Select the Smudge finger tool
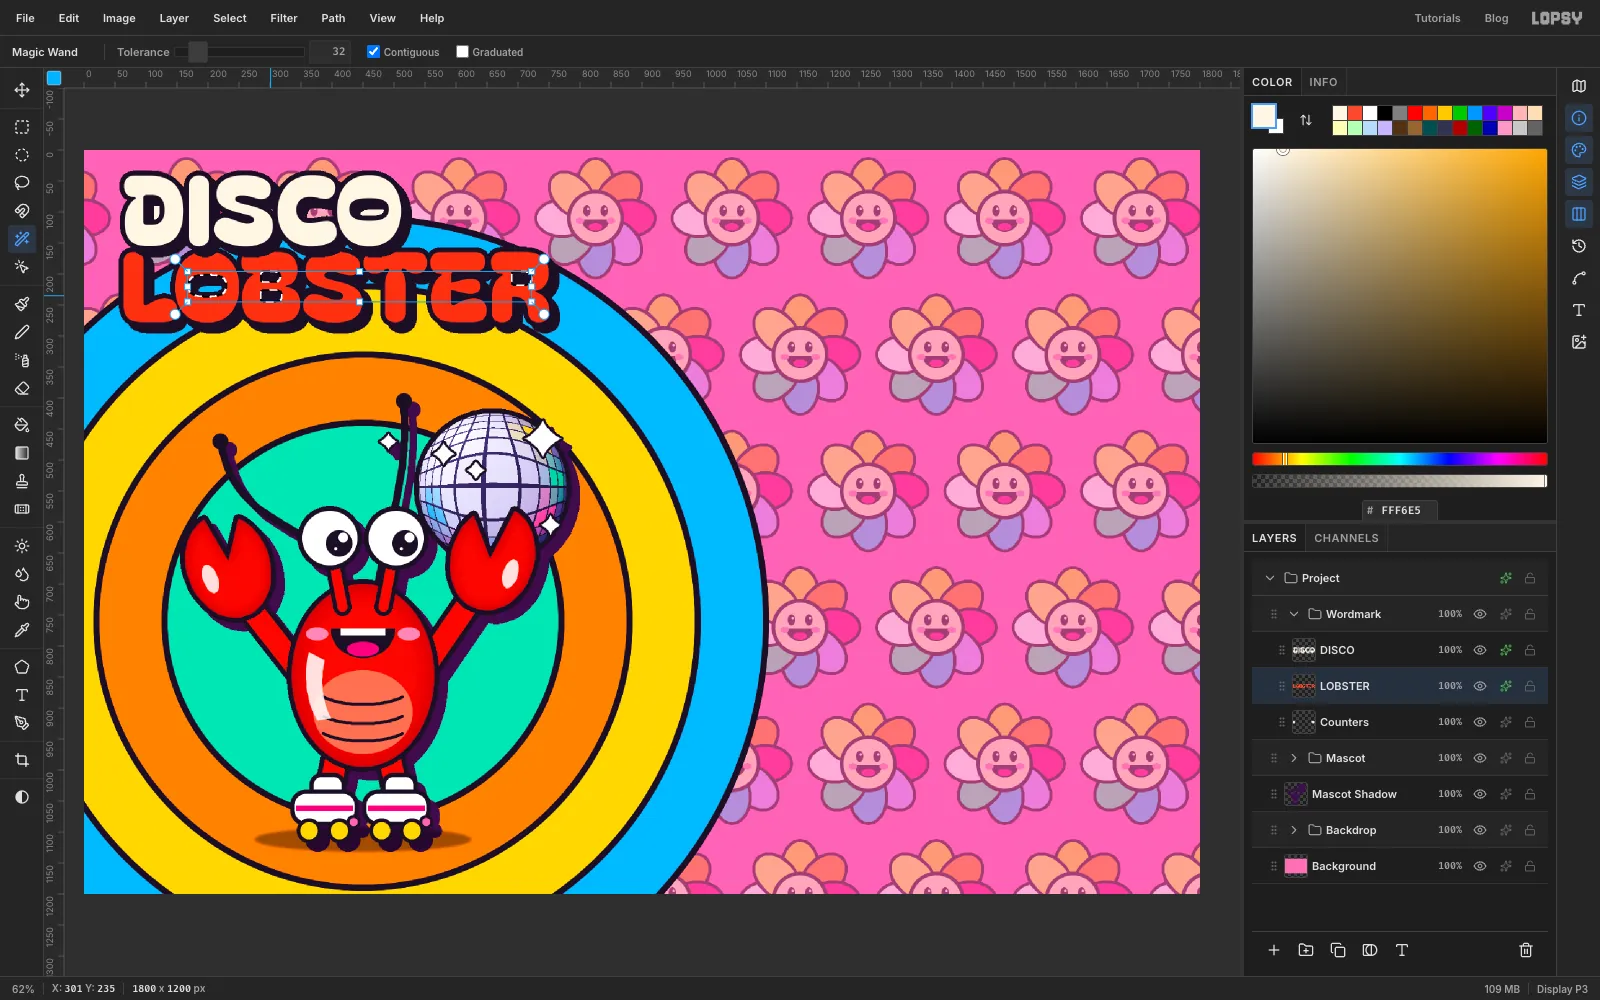Image resolution: width=1600 pixels, height=1000 pixels. pyautogui.click(x=22, y=602)
